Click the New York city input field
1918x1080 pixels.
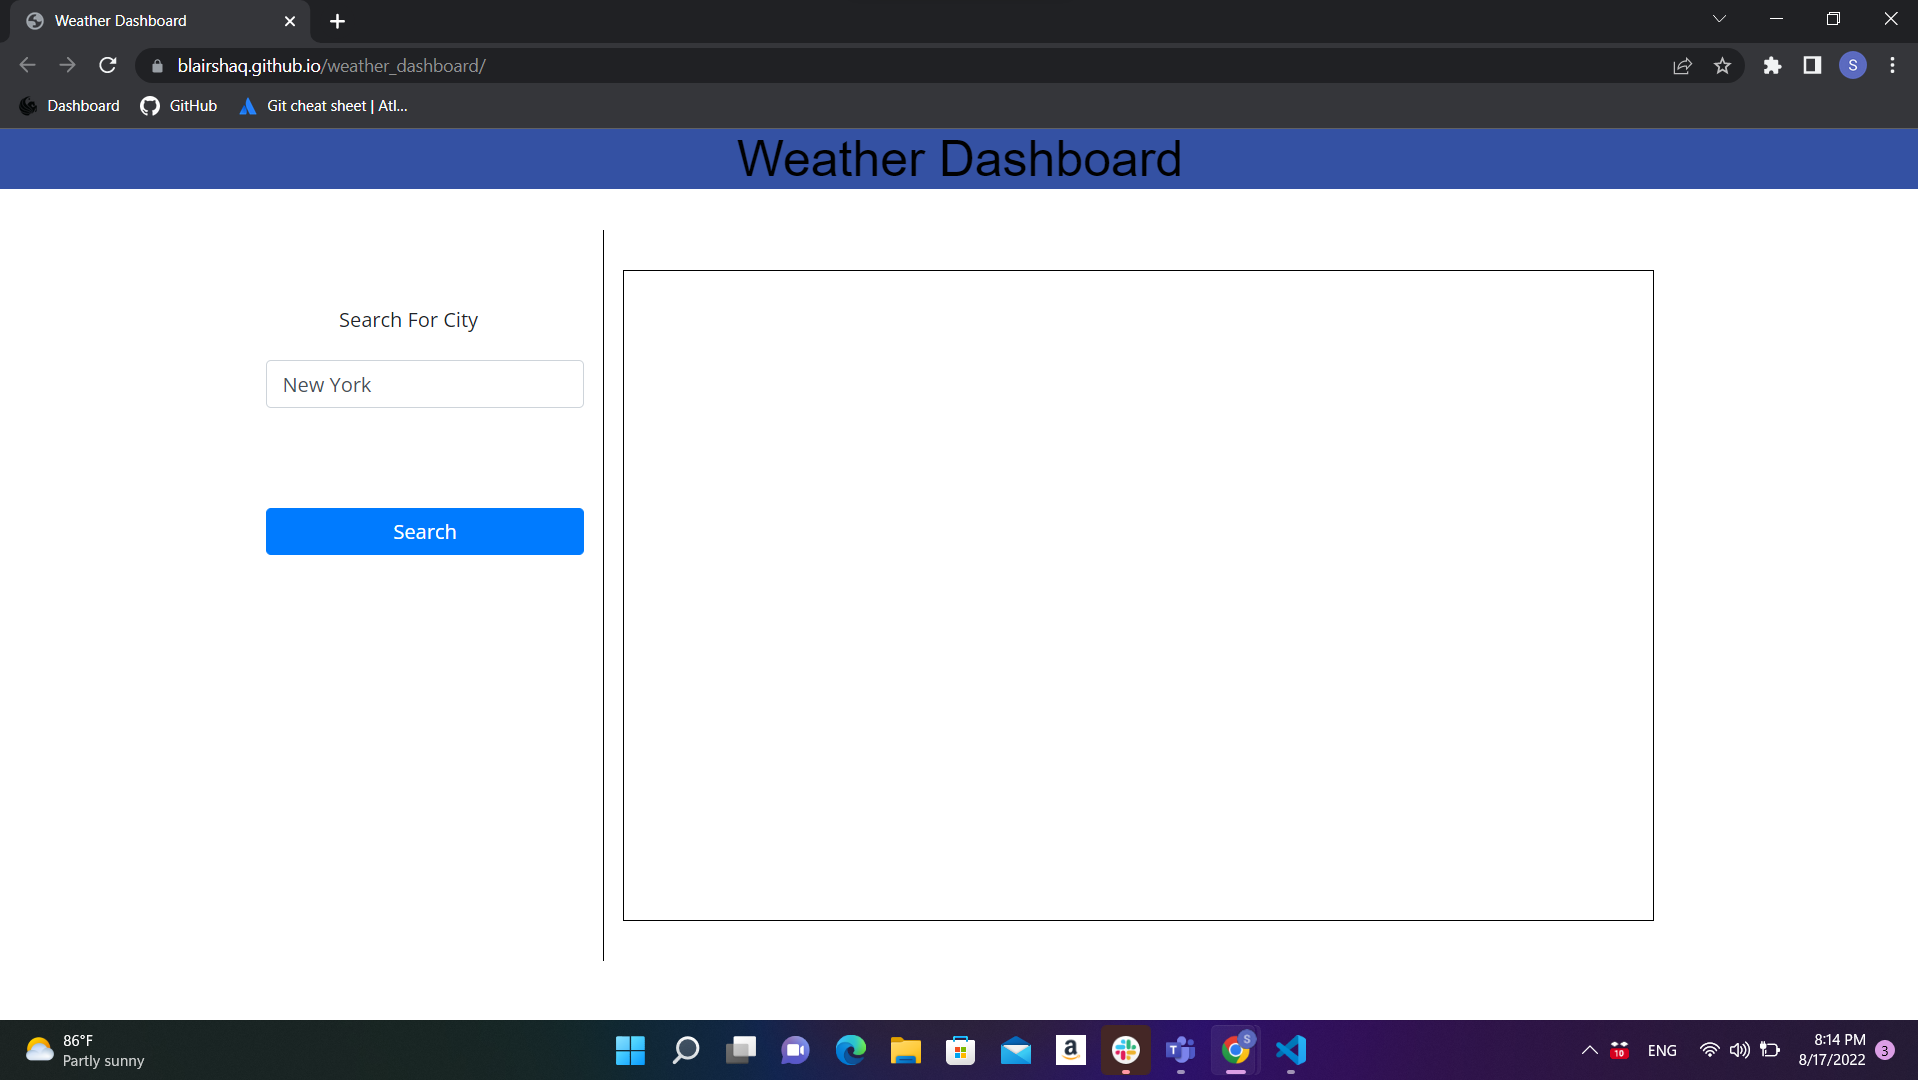click(x=424, y=384)
